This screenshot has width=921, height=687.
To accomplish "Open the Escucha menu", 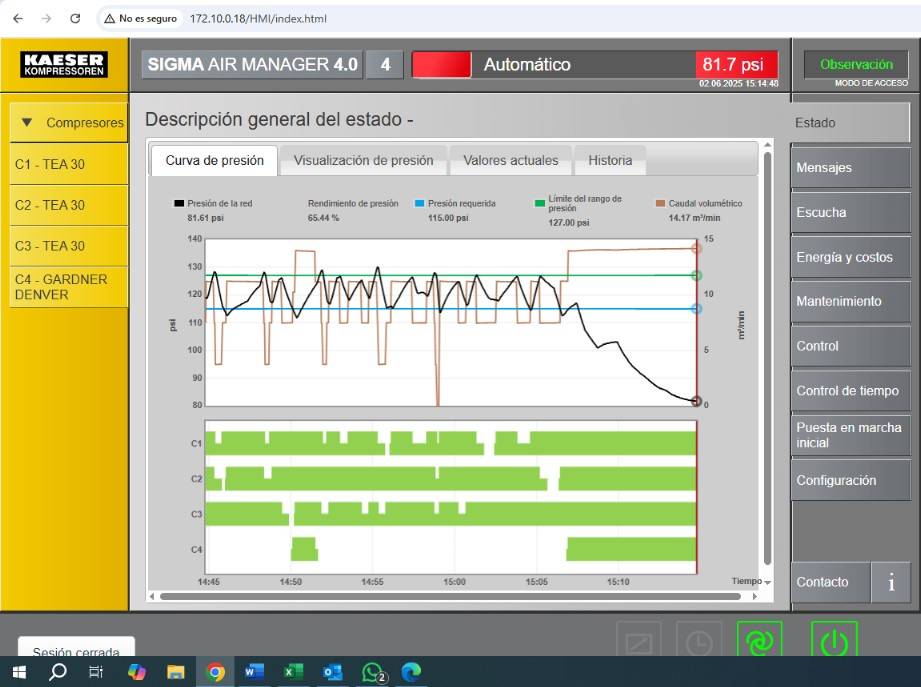I will 851,212.
